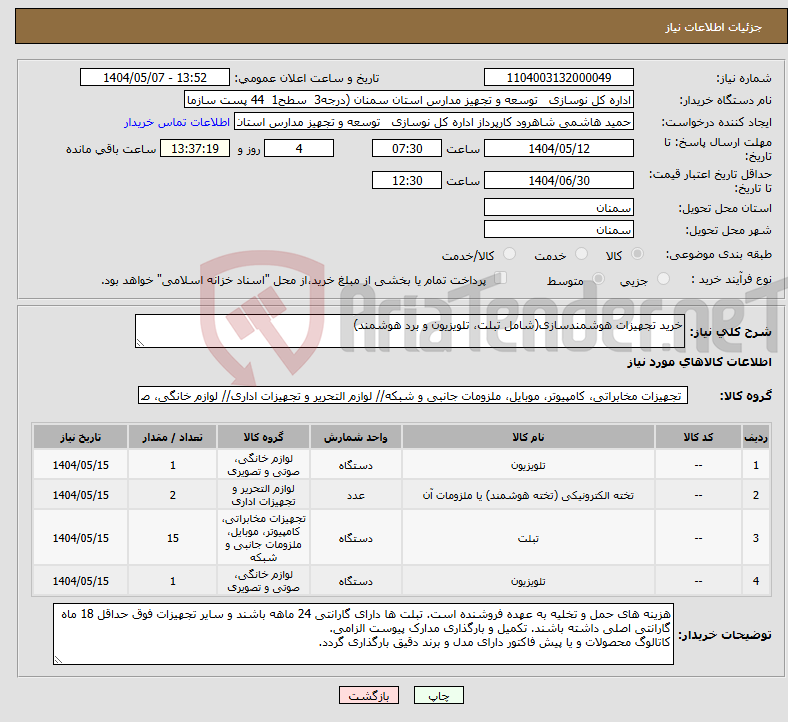Click the ردیف column header
Image resolution: width=788 pixels, height=722 pixels.
click(x=756, y=437)
